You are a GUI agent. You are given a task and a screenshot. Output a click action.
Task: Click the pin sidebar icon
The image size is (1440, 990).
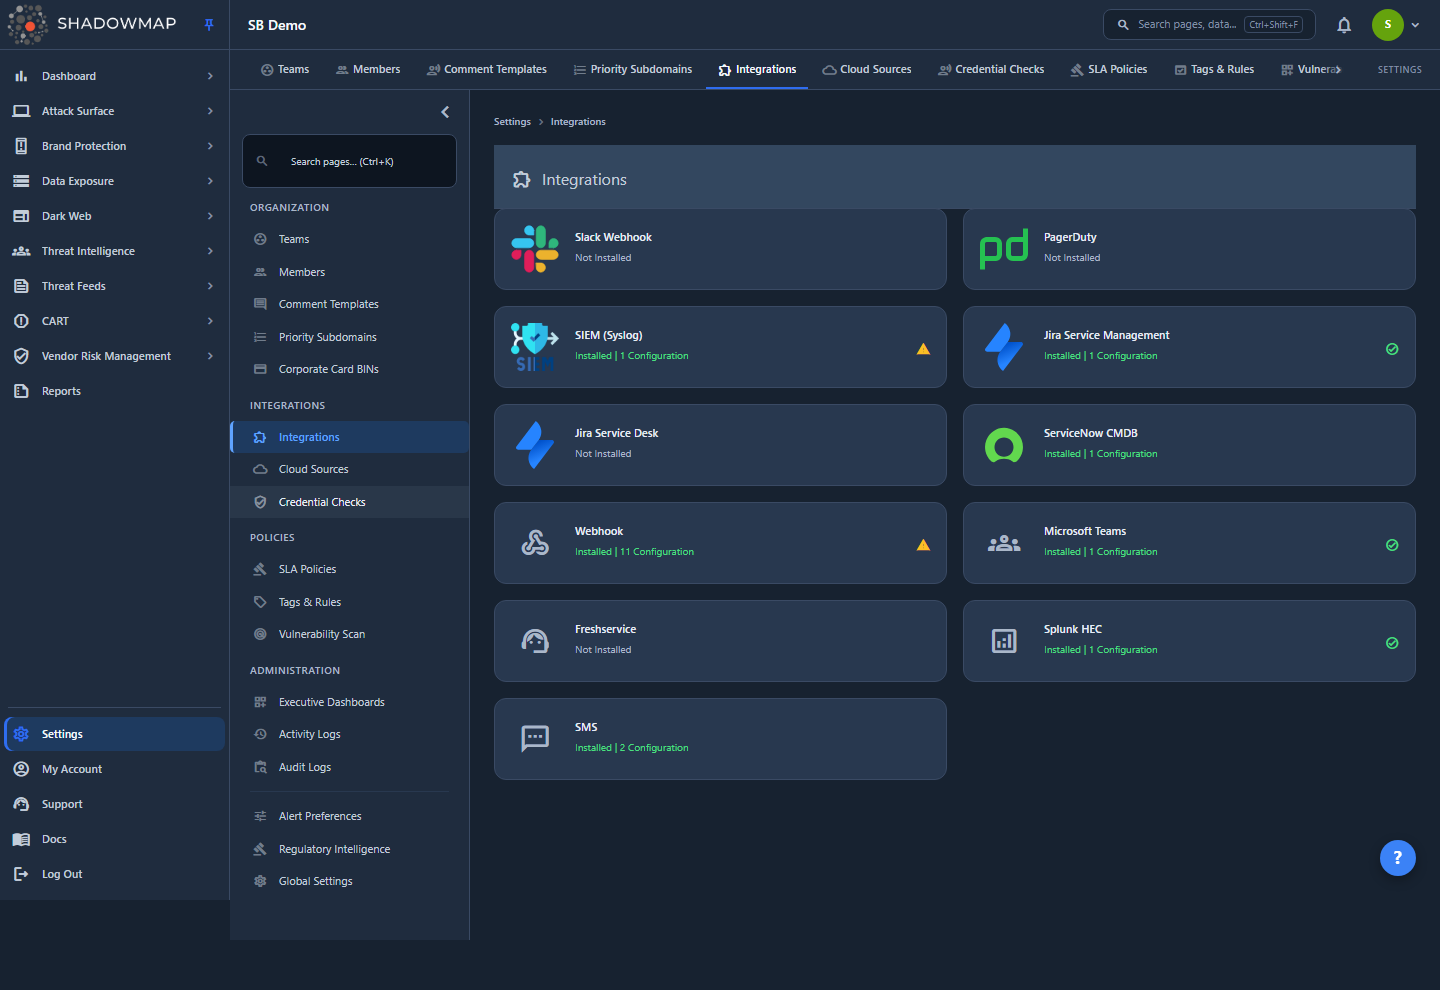tap(209, 25)
